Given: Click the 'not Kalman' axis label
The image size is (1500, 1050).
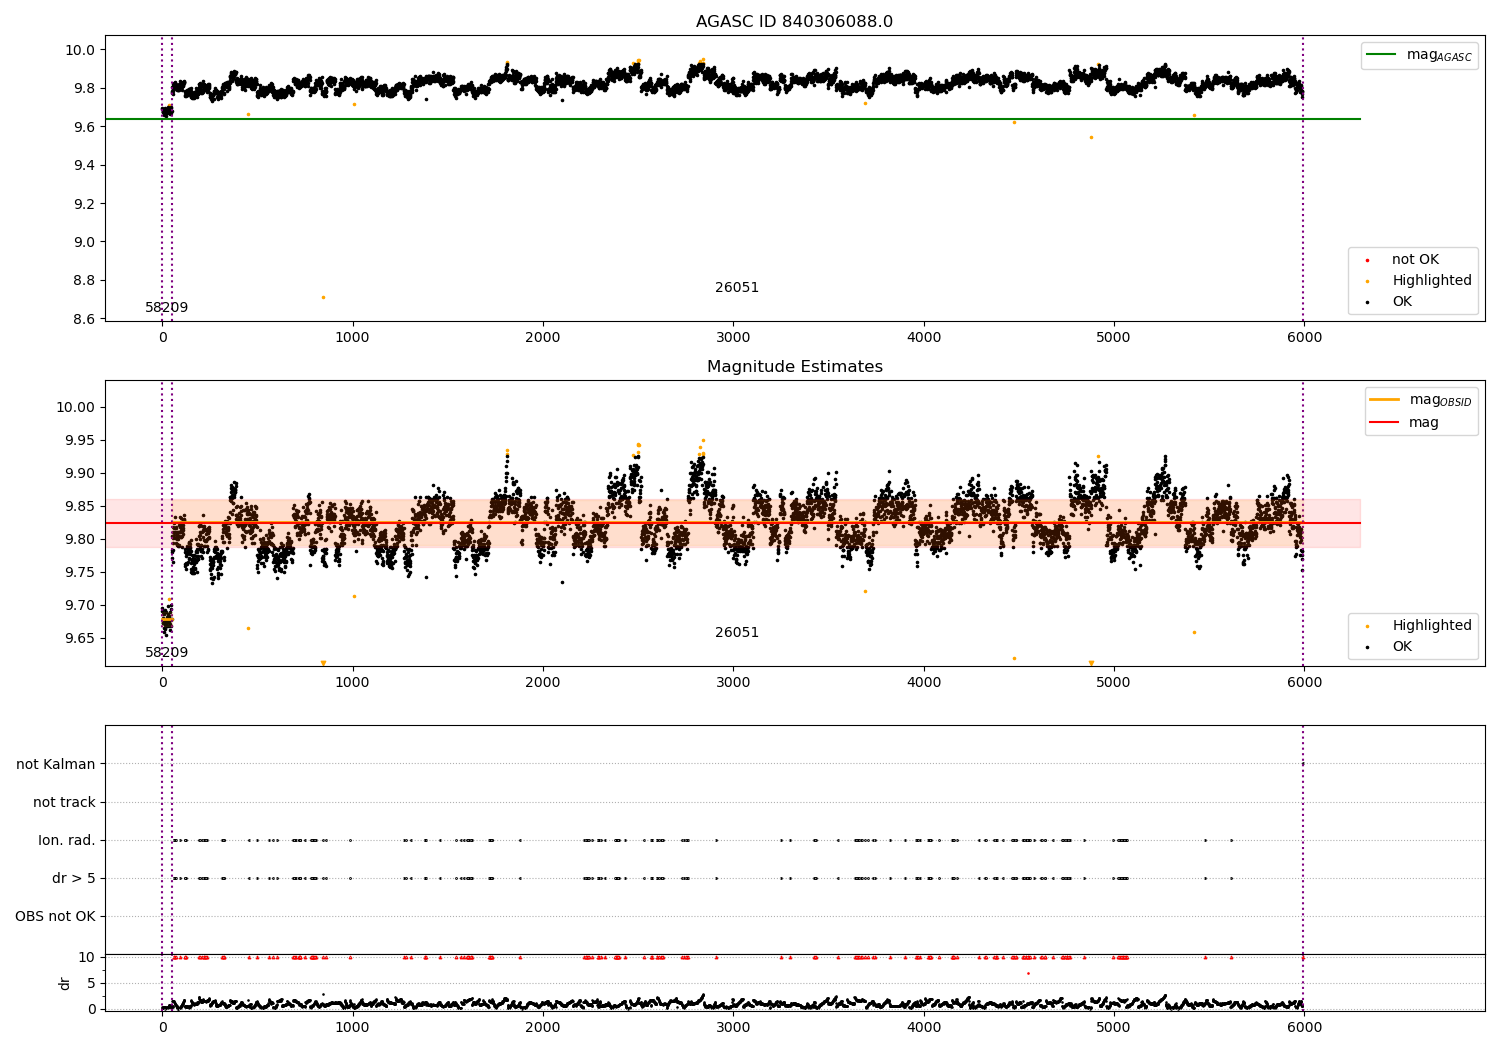Looking at the screenshot, I should tap(56, 764).
